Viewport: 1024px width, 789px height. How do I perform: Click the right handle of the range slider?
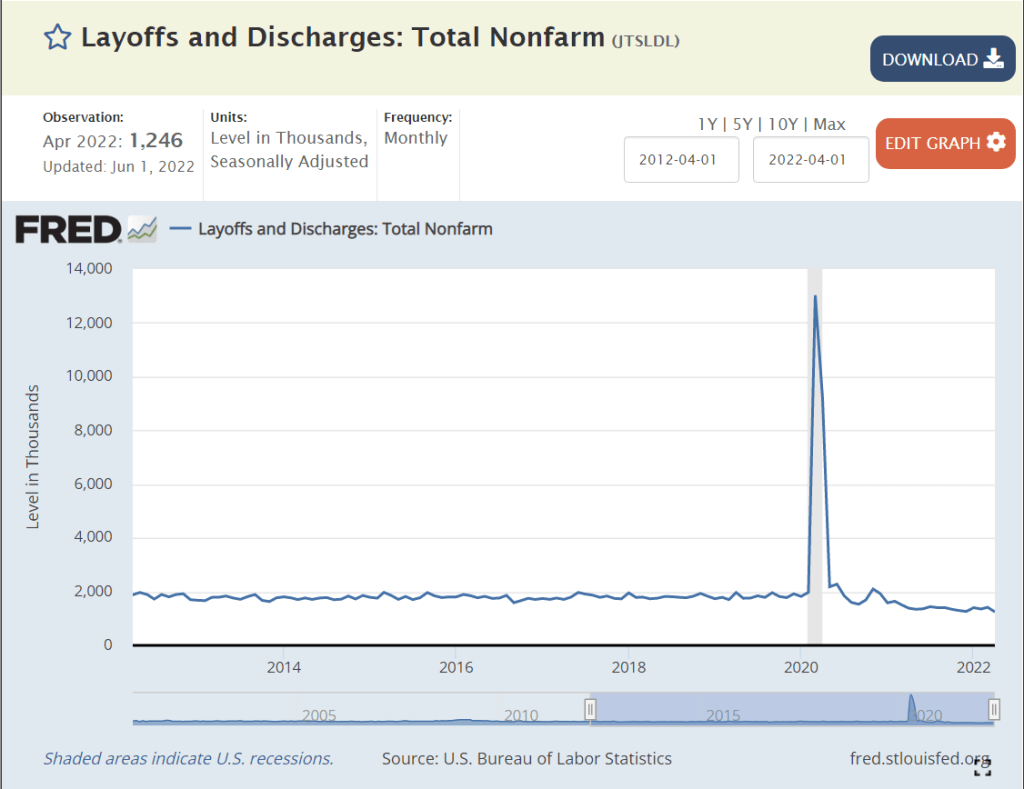tap(994, 708)
